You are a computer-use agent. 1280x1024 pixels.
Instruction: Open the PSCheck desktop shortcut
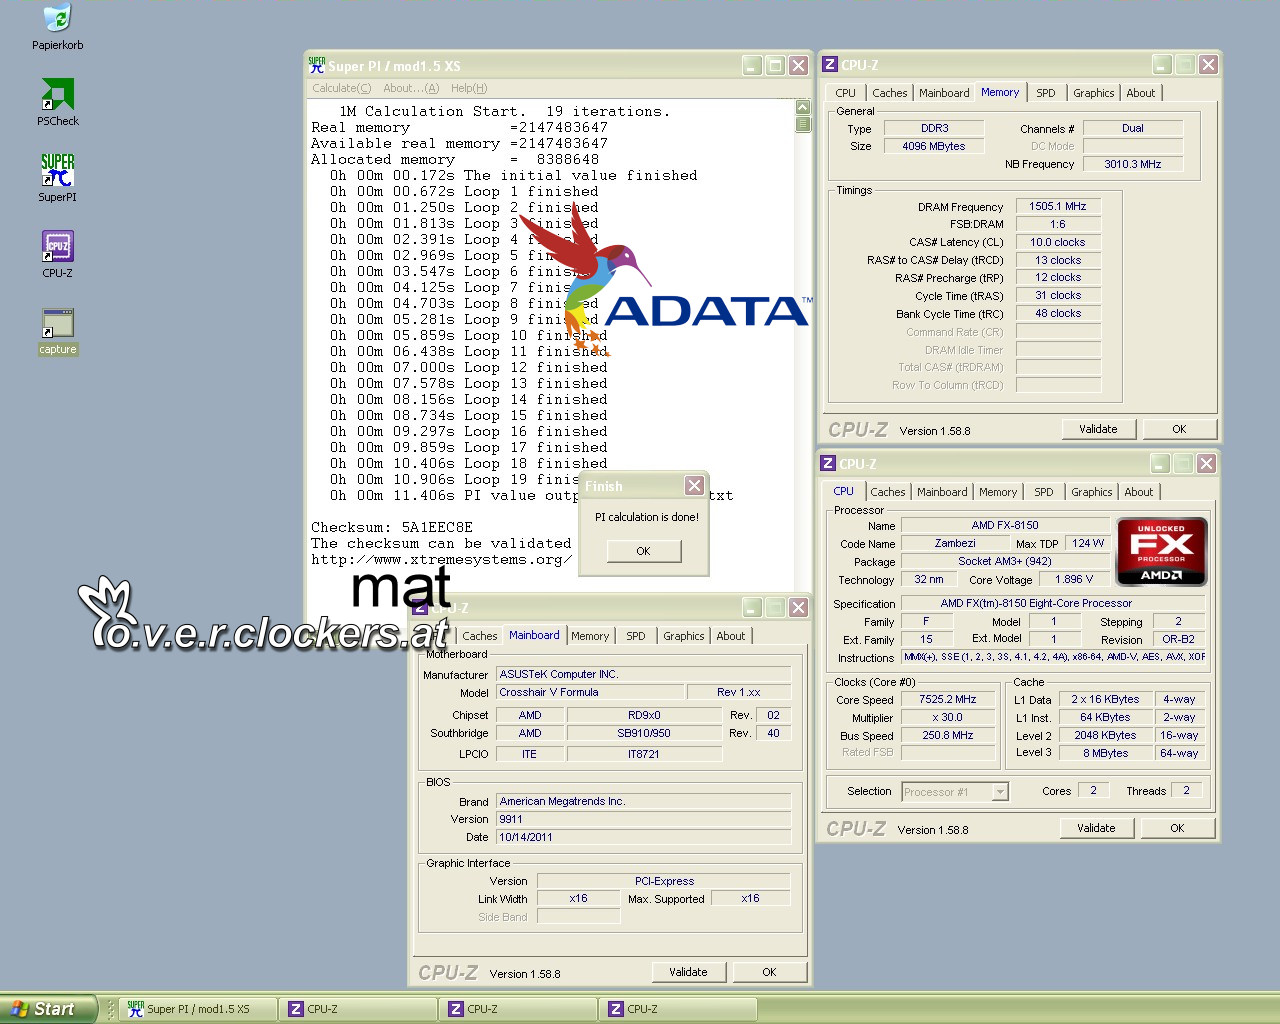pos(57,103)
